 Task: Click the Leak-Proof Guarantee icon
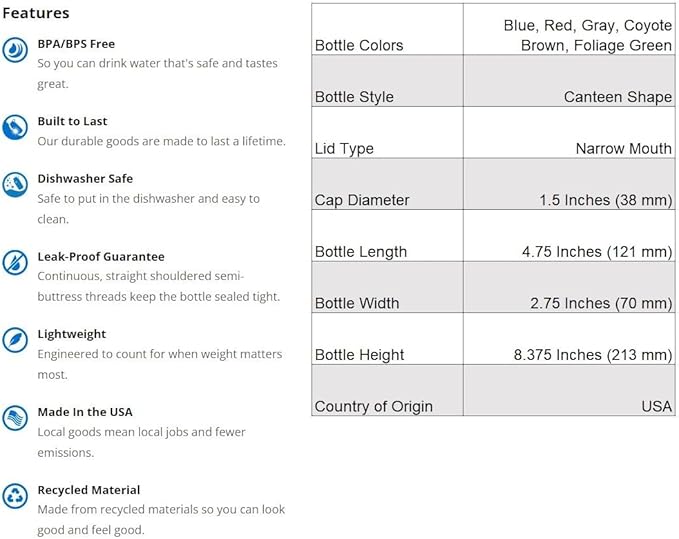tap(15, 263)
